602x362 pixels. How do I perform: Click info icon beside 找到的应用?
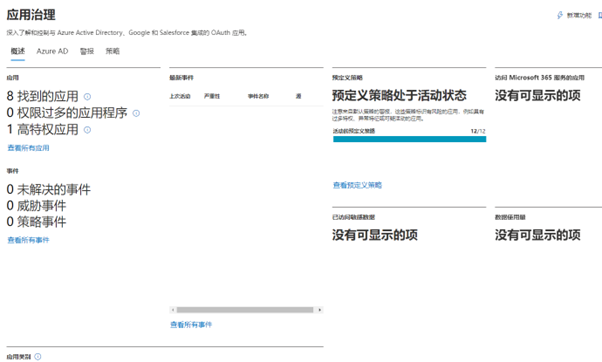point(87,96)
